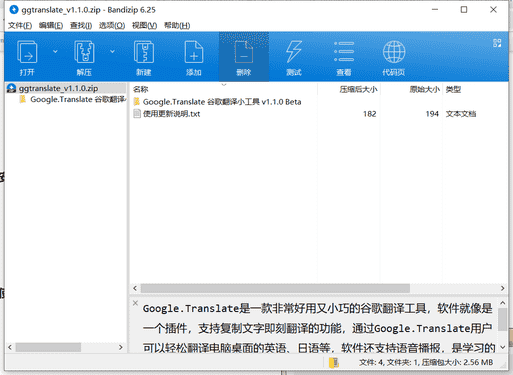Screen dimensions: 513x375
Task: Click the Test (测试) lightning icon
Action: click(x=294, y=52)
